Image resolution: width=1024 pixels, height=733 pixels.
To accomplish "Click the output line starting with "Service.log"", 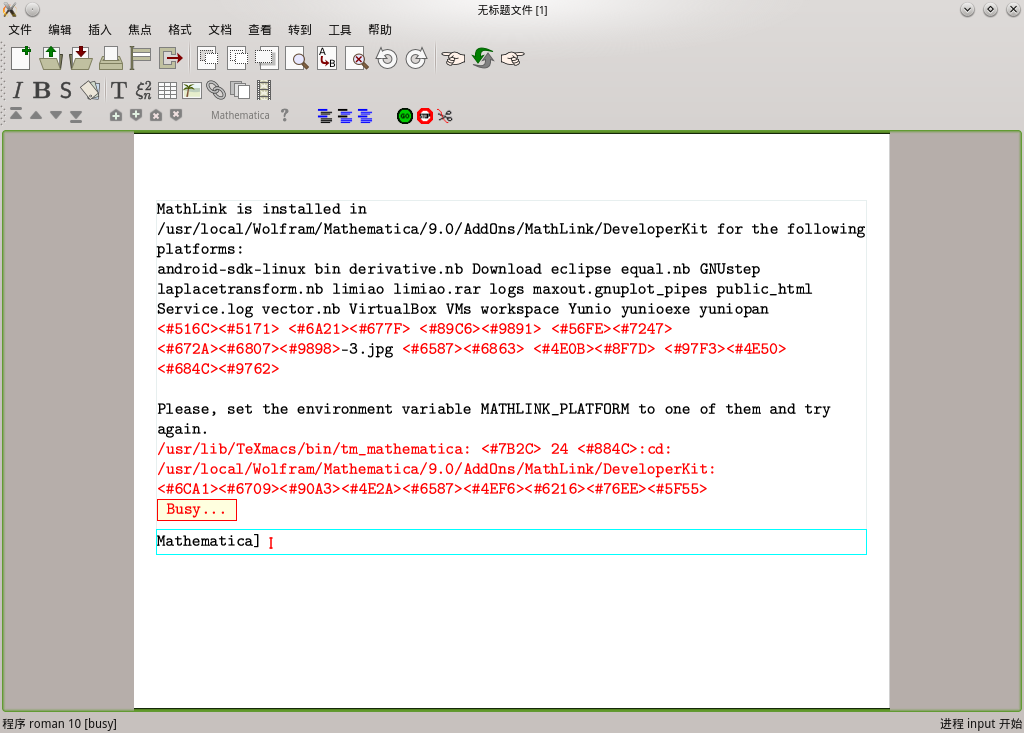I will (x=463, y=309).
